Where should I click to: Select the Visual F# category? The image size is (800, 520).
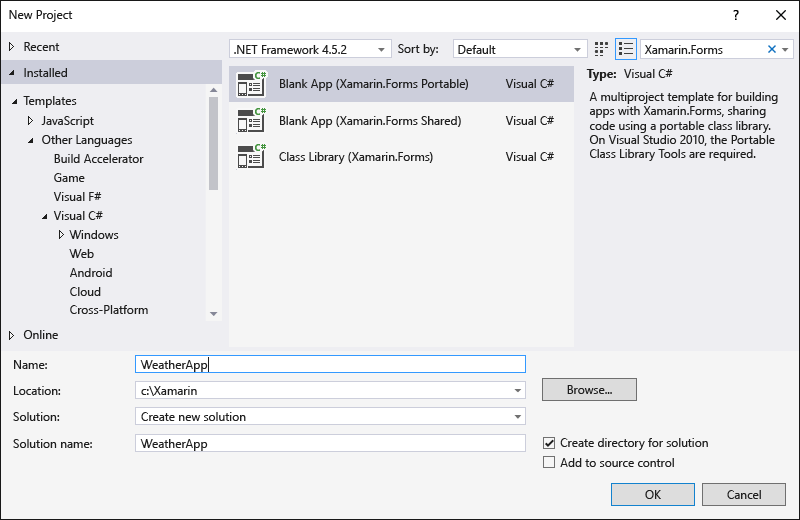[x=77, y=197]
